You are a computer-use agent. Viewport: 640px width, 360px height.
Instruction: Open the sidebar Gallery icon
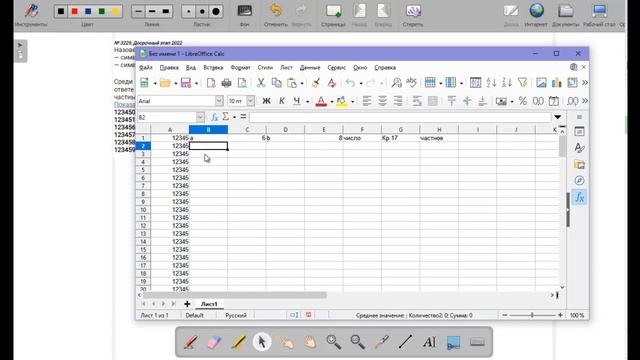click(579, 164)
